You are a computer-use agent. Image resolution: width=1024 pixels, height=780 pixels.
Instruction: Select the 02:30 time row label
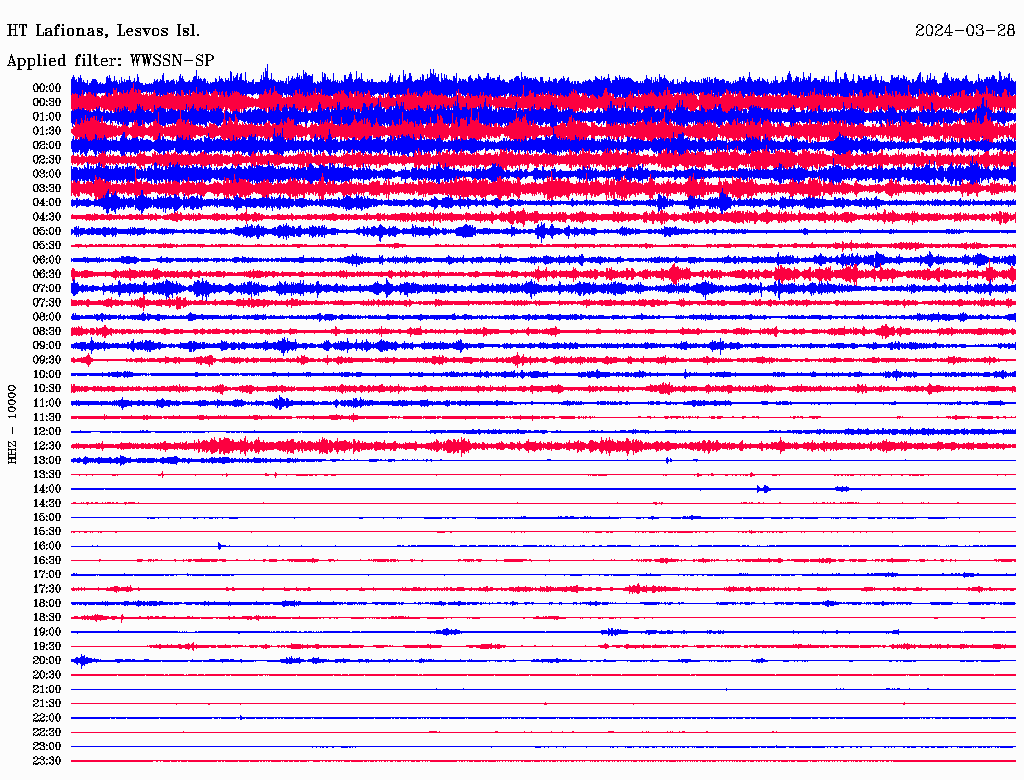[47, 160]
